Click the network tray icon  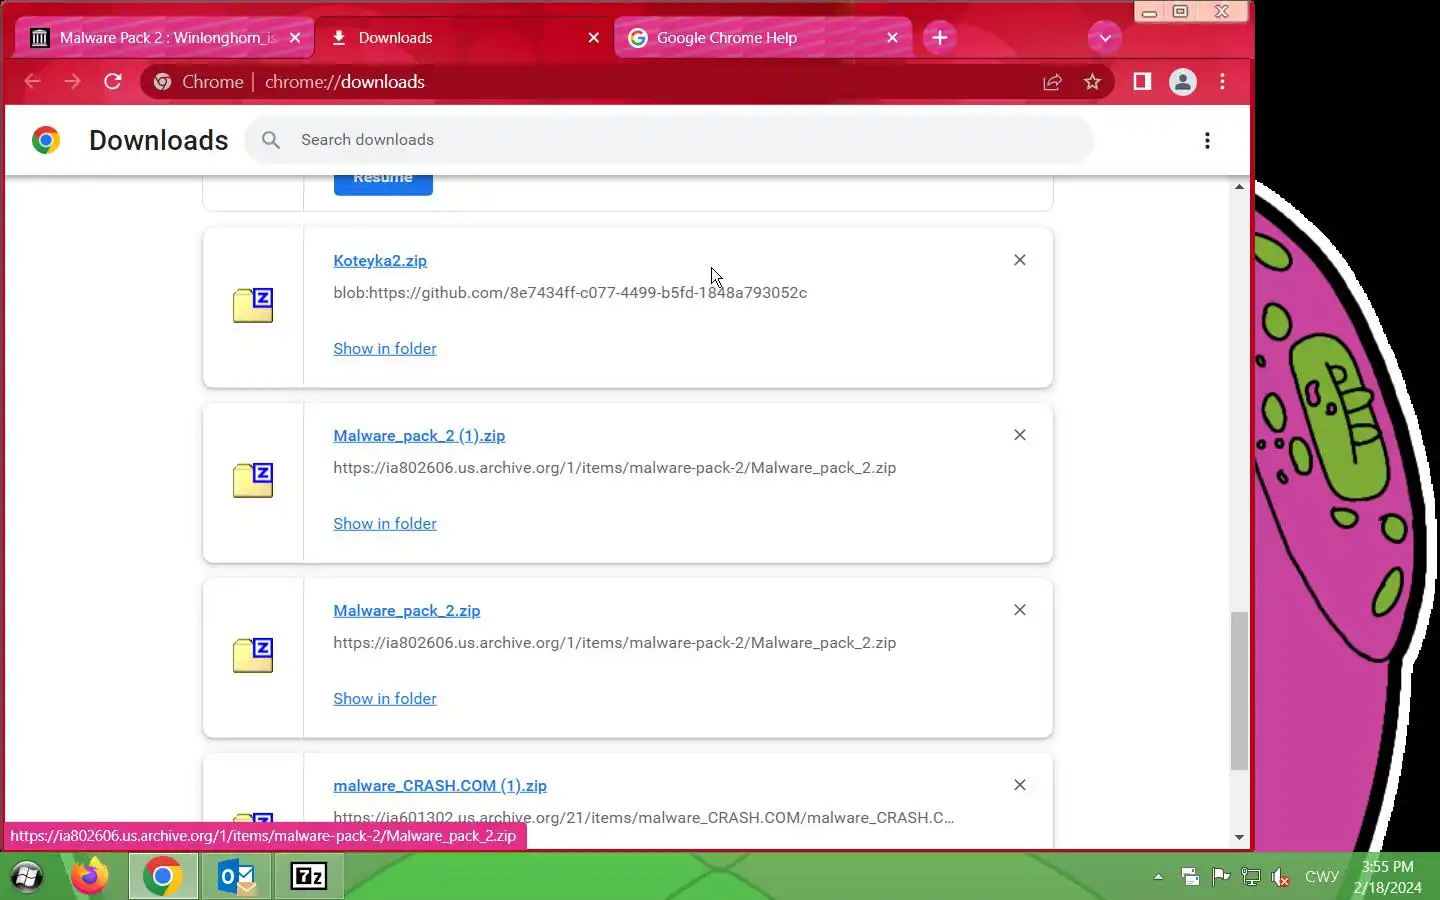[1250, 877]
